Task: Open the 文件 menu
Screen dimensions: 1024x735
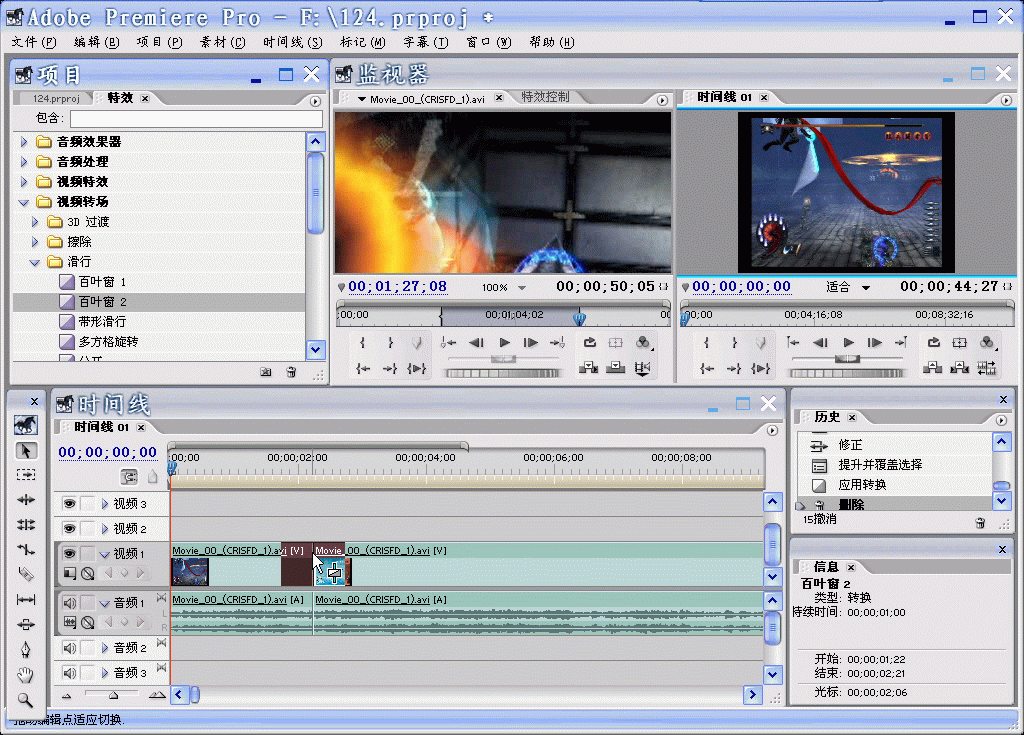Action: (x=33, y=42)
